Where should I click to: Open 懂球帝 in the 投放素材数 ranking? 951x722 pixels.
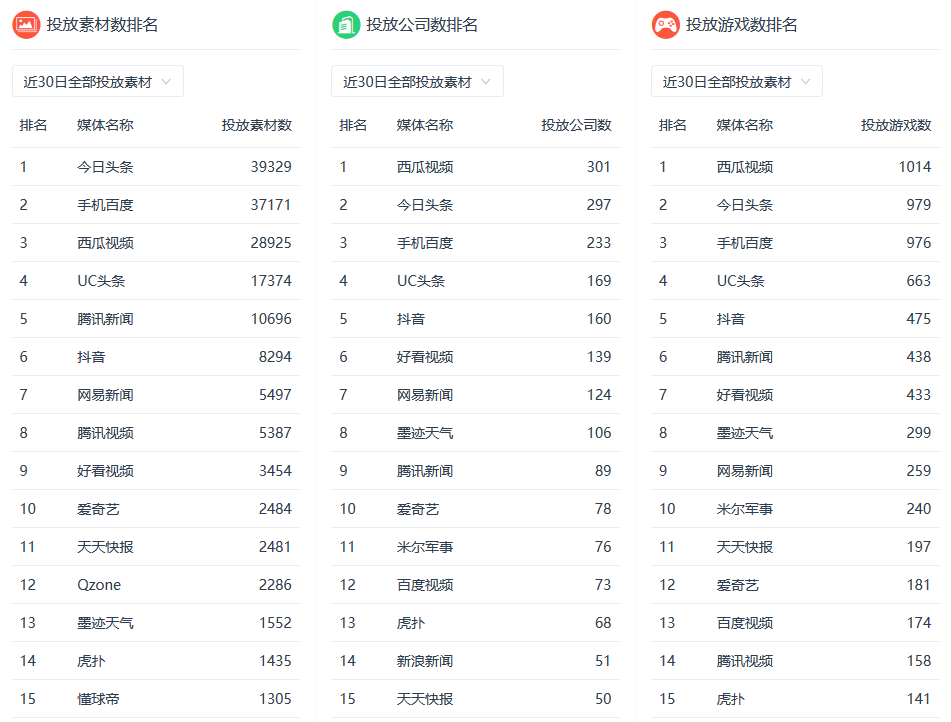click(99, 699)
